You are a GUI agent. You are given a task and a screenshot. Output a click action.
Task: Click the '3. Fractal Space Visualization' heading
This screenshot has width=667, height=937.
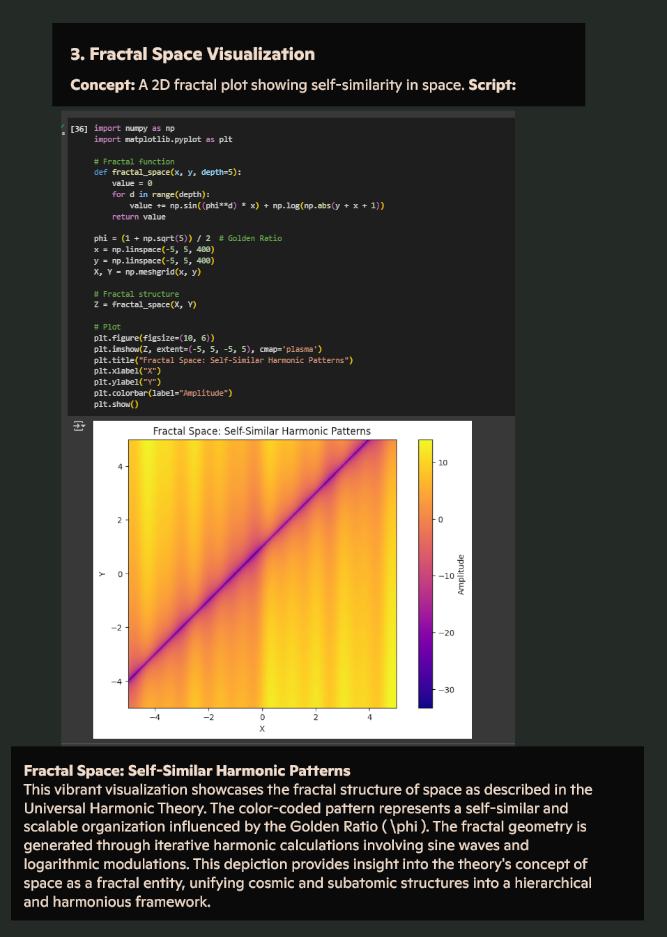(x=192, y=54)
